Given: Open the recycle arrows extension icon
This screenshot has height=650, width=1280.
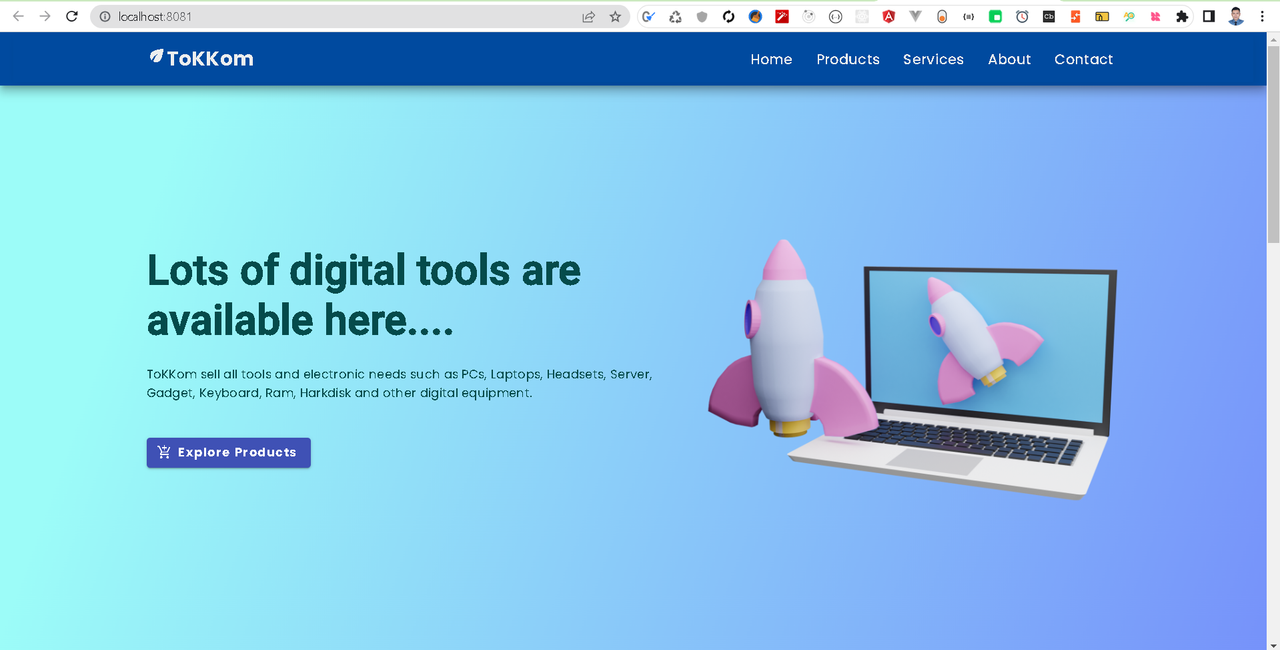Looking at the screenshot, I should (675, 17).
